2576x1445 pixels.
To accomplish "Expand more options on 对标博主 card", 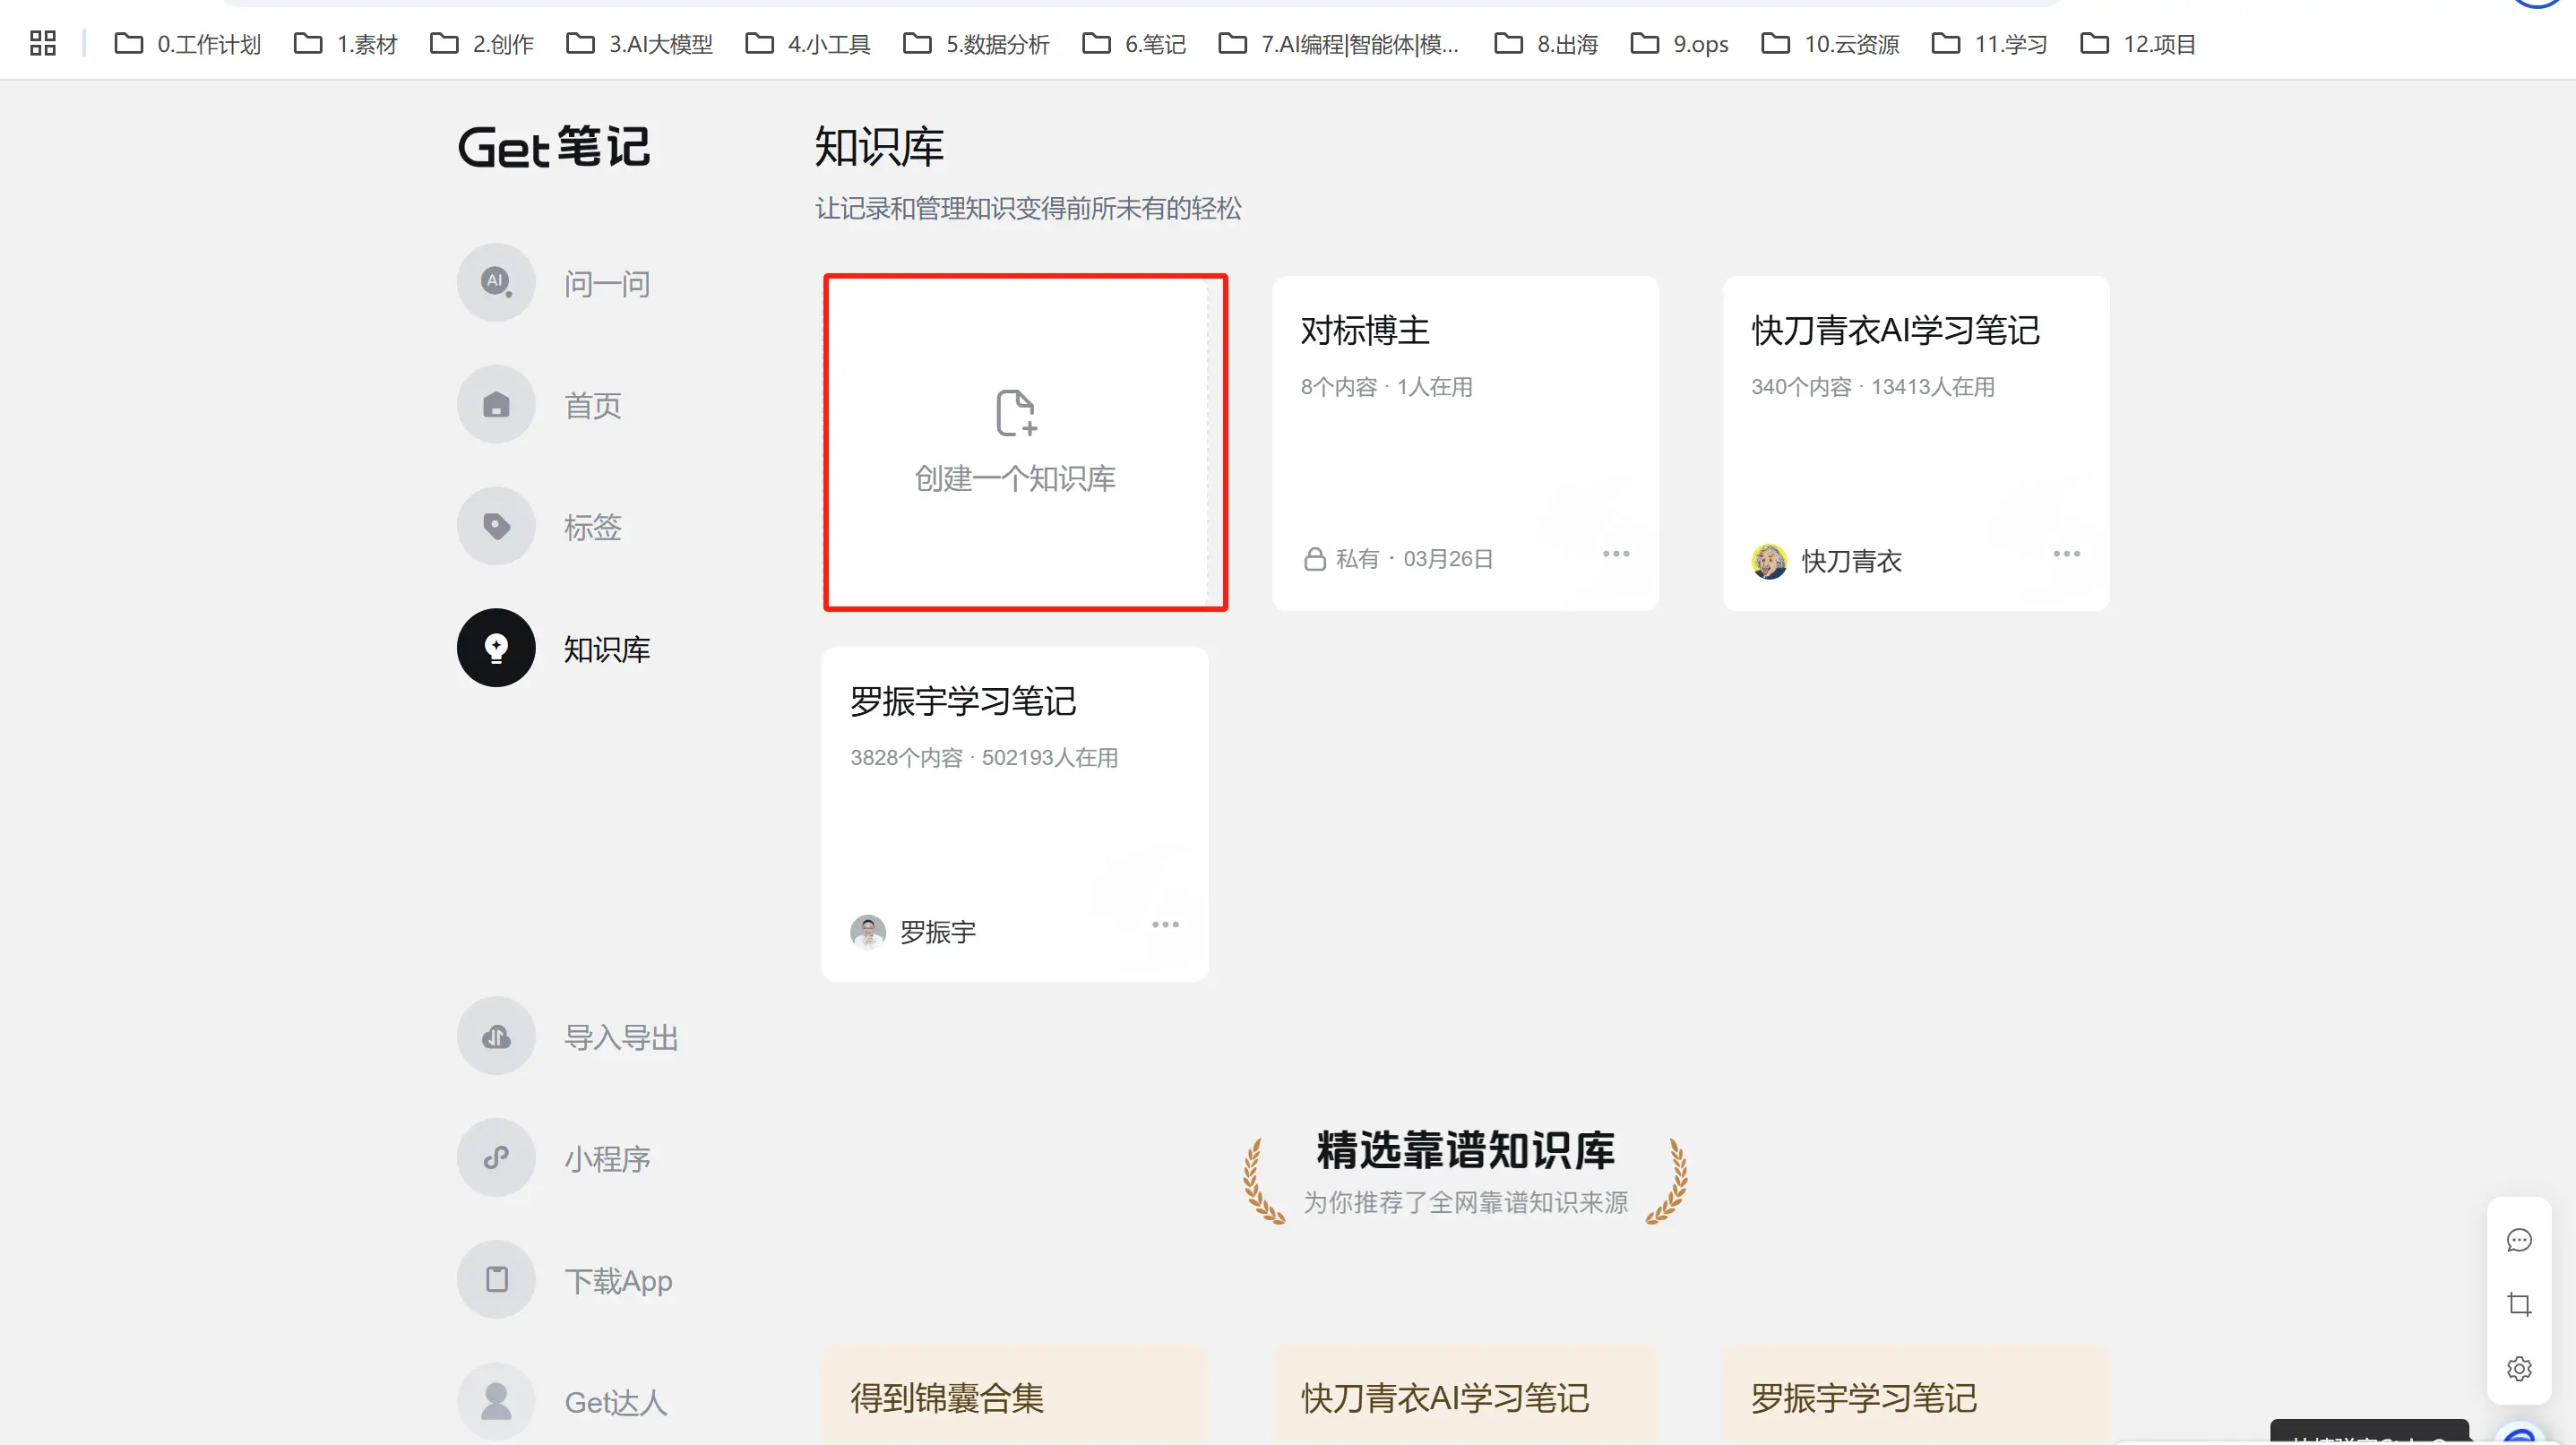I will (x=1616, y=554).
